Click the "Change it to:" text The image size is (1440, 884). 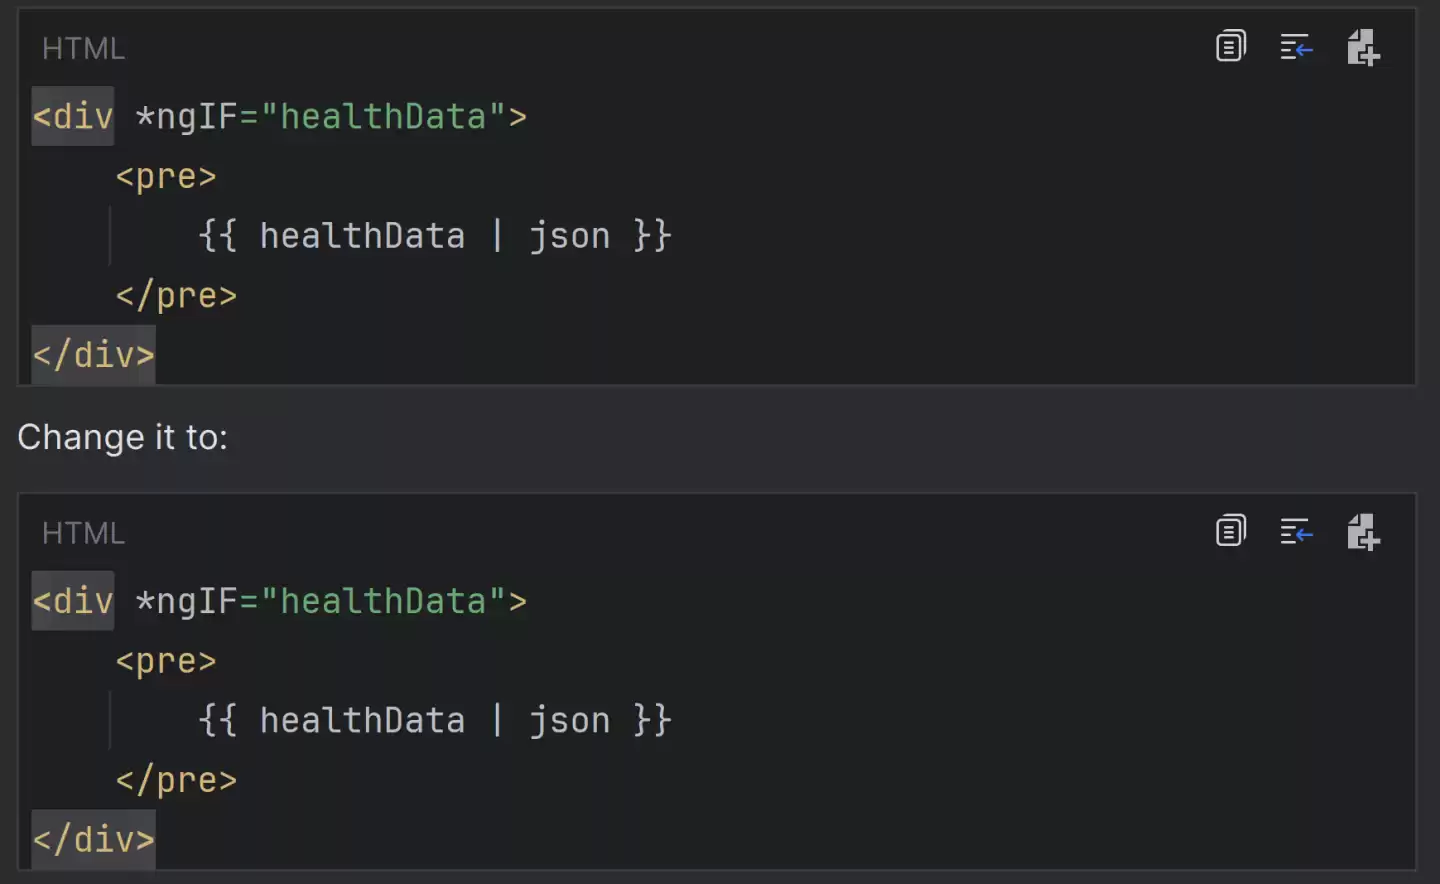123,437
